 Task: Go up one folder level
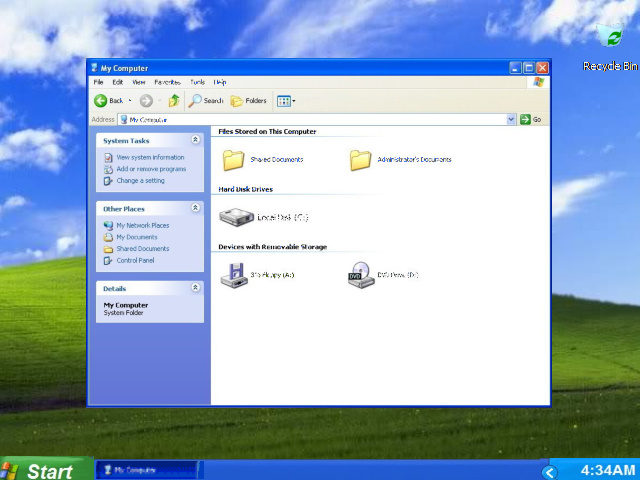pyautogui.click(x=174, y=100)
